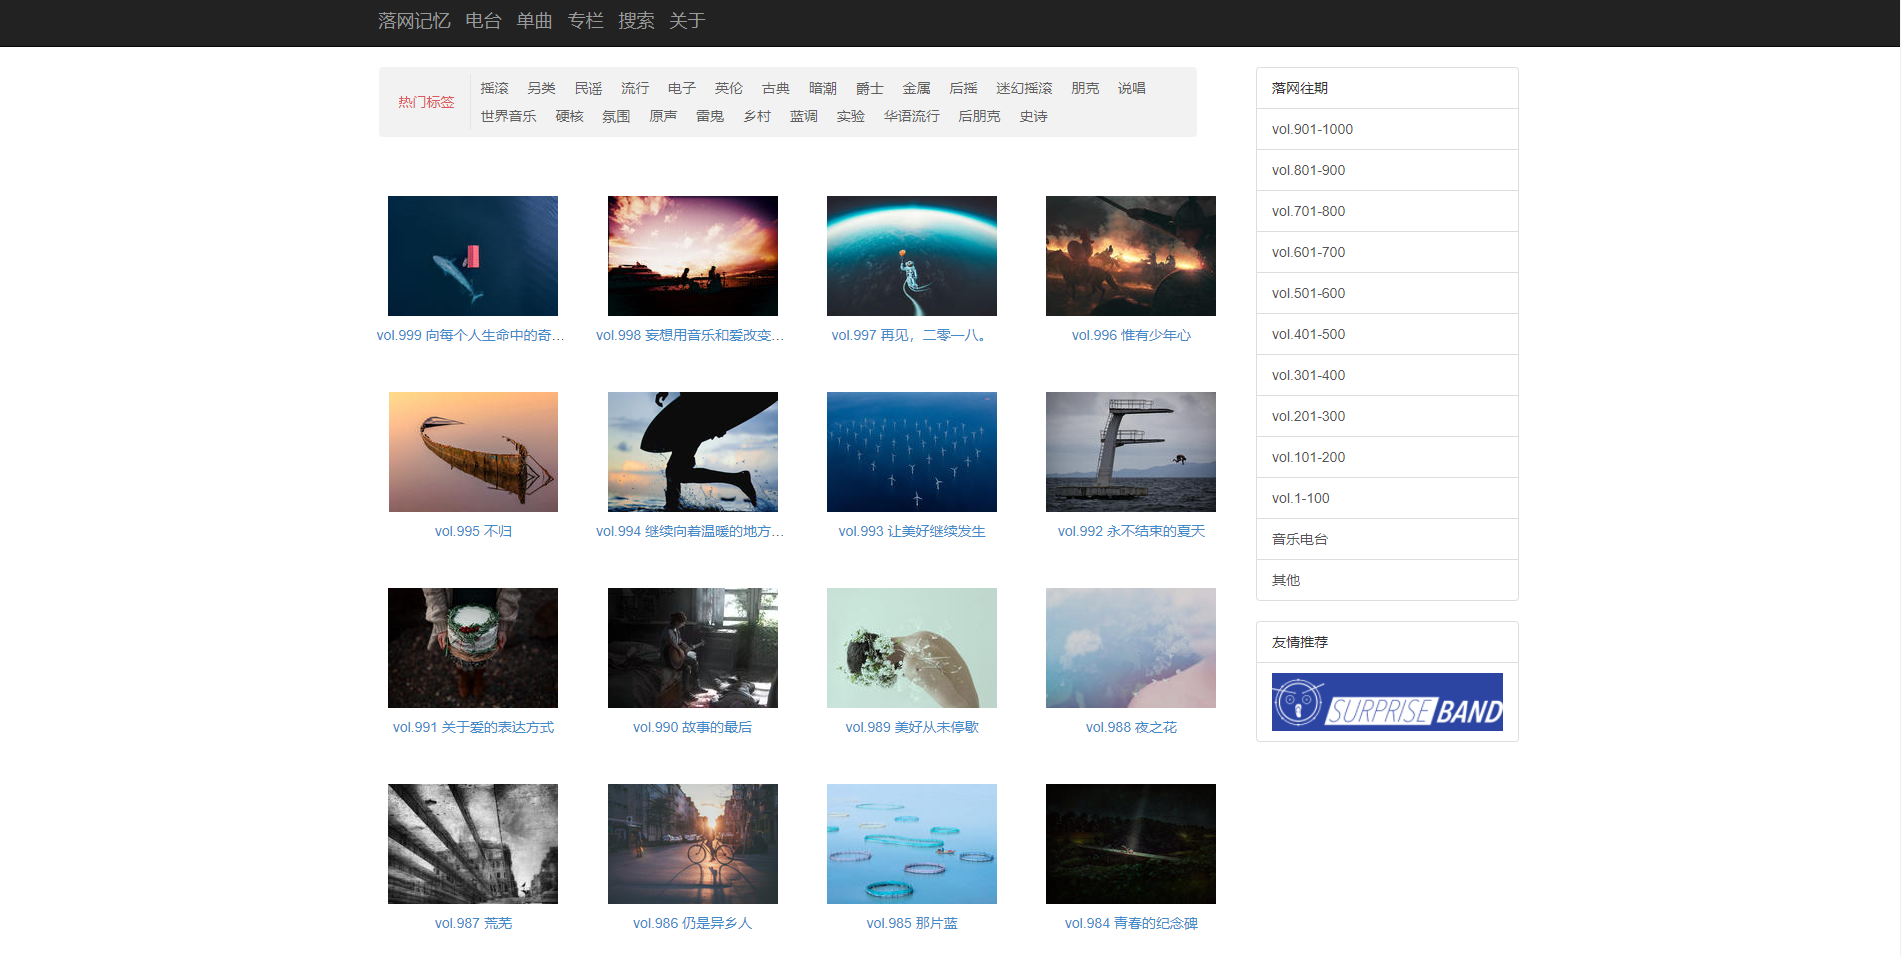Select the 另类 tag
This screenshot has height=957, width=1901.
click(541, 88)
